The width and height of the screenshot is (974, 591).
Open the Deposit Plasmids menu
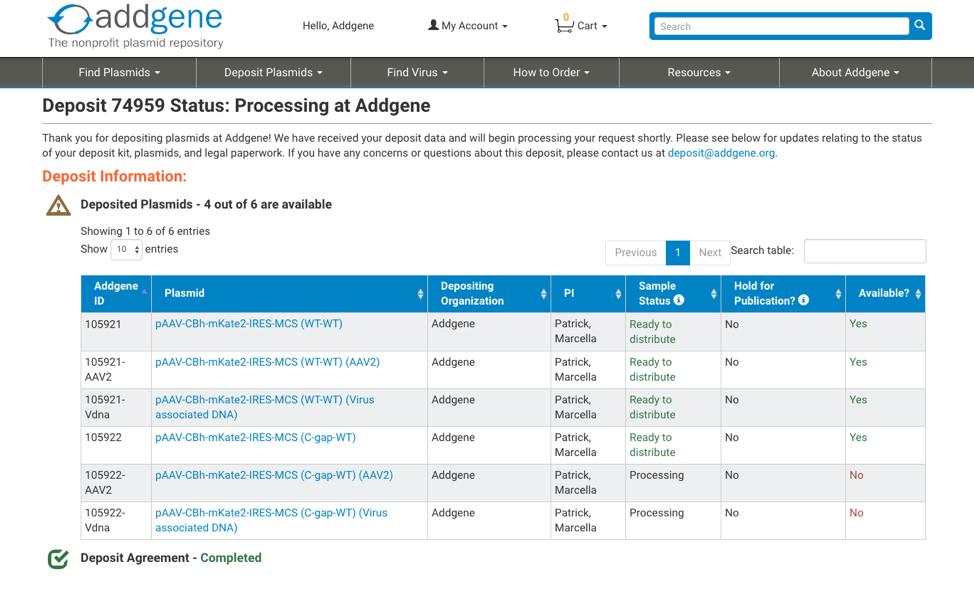pos(273,73)
